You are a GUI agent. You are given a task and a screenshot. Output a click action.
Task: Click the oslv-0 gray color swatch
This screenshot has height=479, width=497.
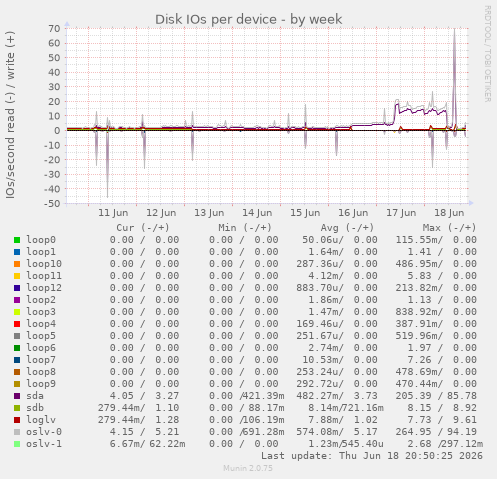click(x=17, y=432)
